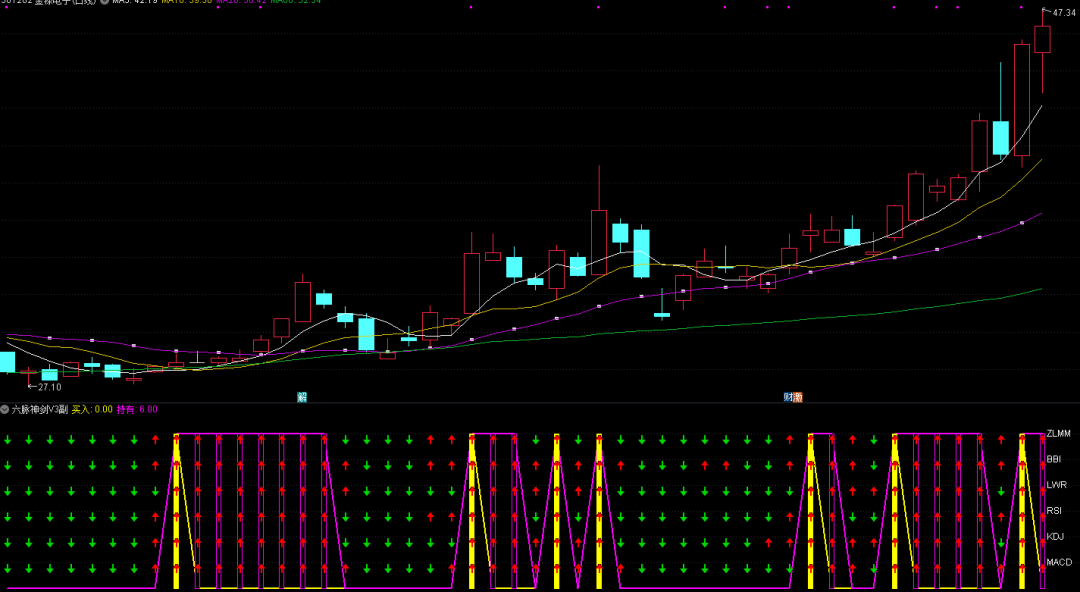The image size is (1080, 592).
Task: Click the cyan 解 event marker
Action: click(x=301, y=397)
